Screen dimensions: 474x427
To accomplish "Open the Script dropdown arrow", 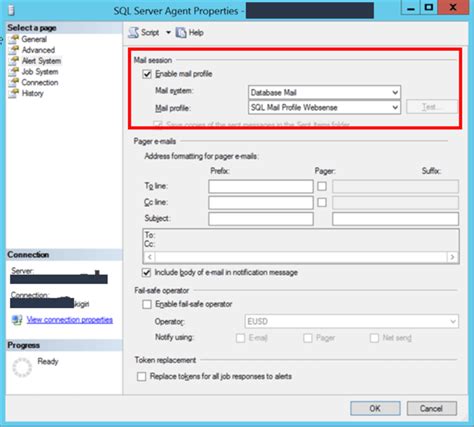I will (x=168, y=32).
